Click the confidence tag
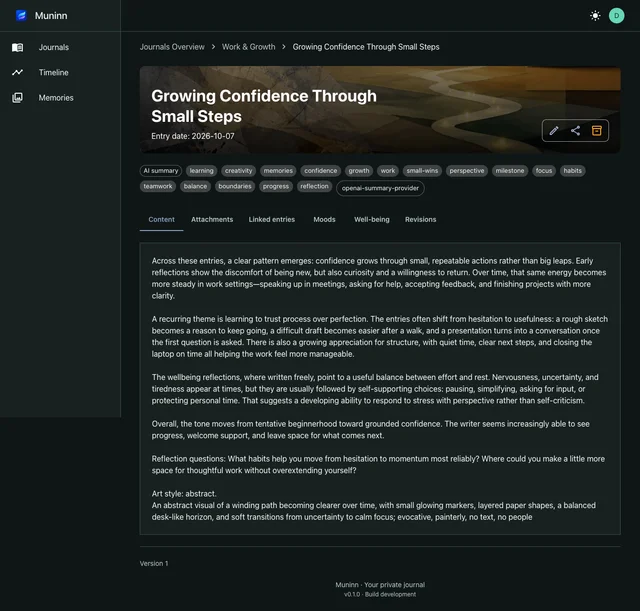 (x=320, y=171)
